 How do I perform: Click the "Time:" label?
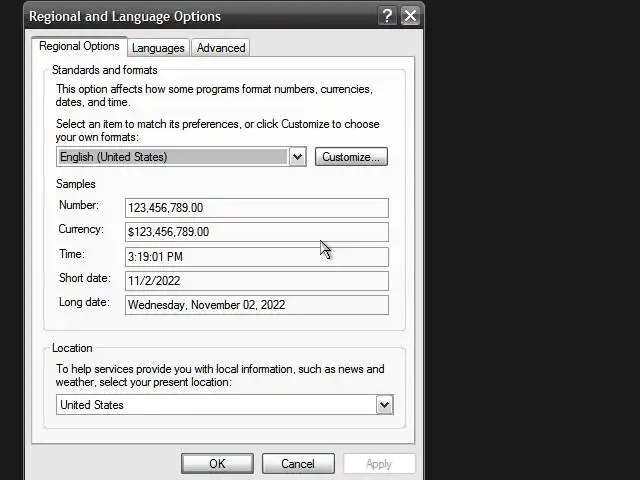72,254
